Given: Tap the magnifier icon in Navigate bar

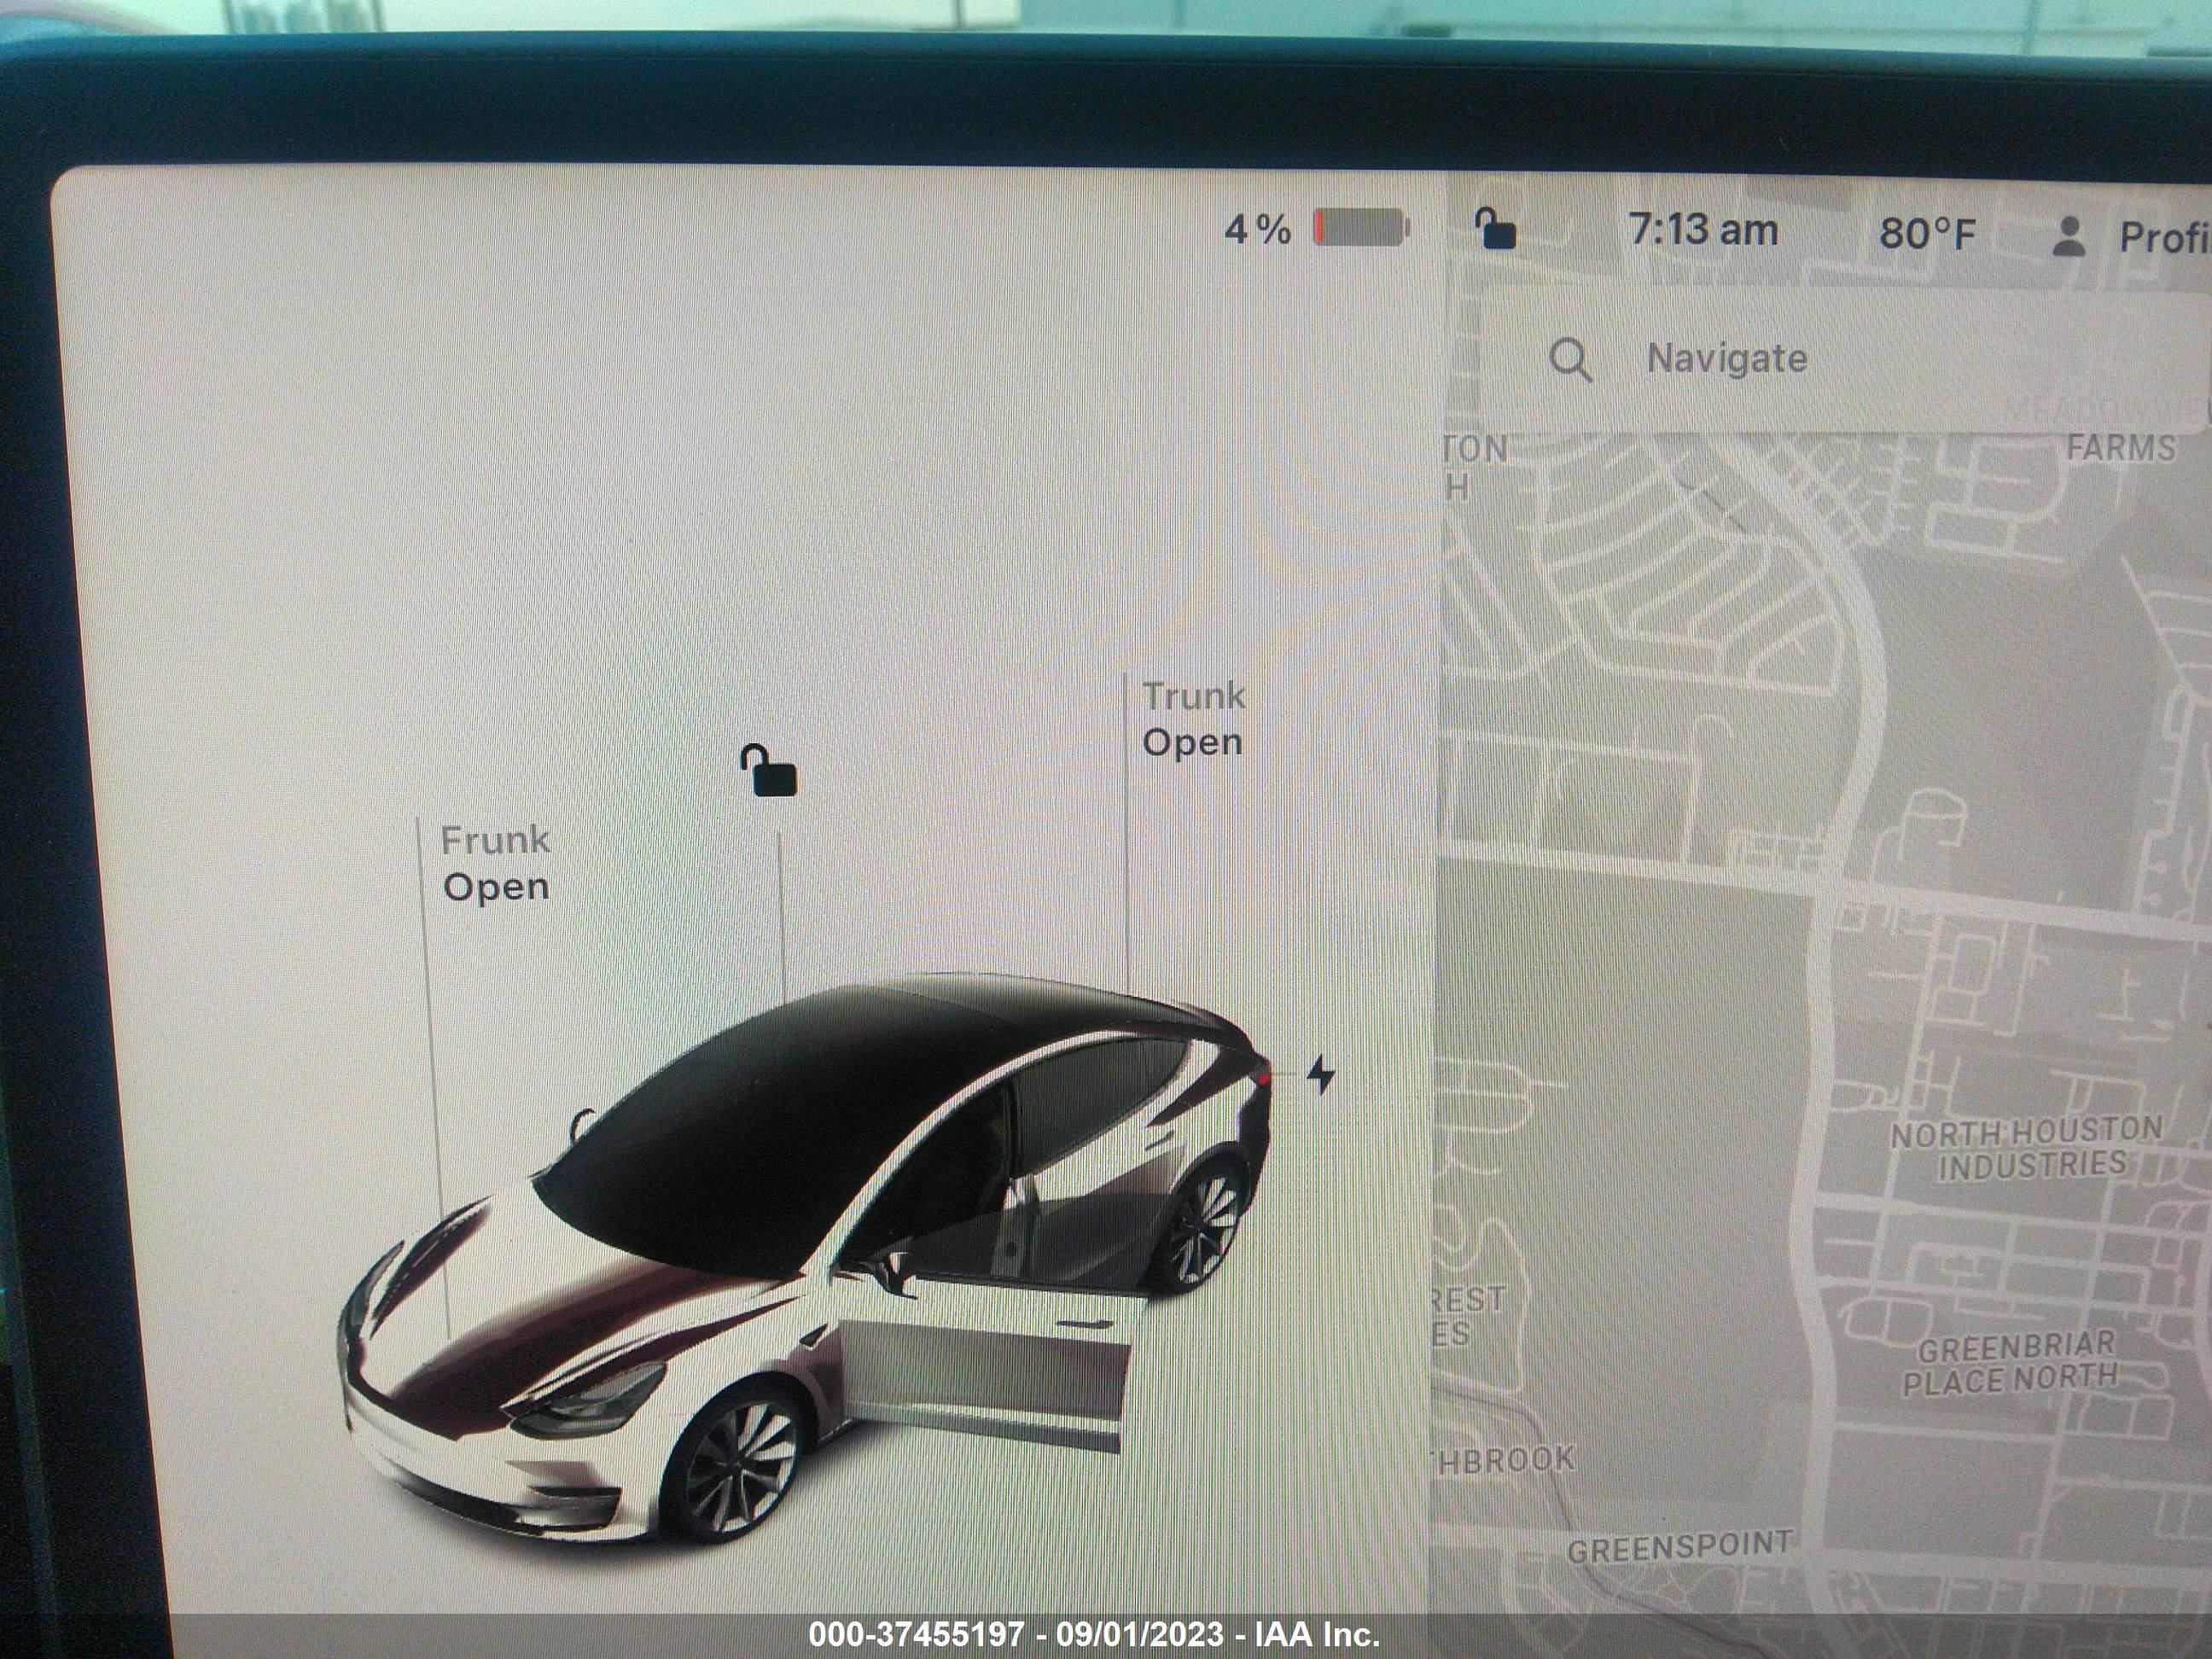Looking at the screenshot, I should click(x=1570, y=360).
